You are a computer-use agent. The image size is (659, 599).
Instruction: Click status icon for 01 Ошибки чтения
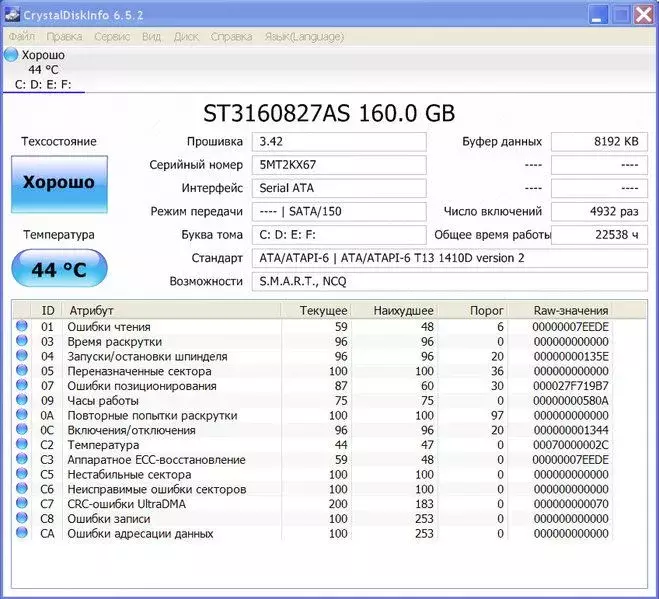22,326
